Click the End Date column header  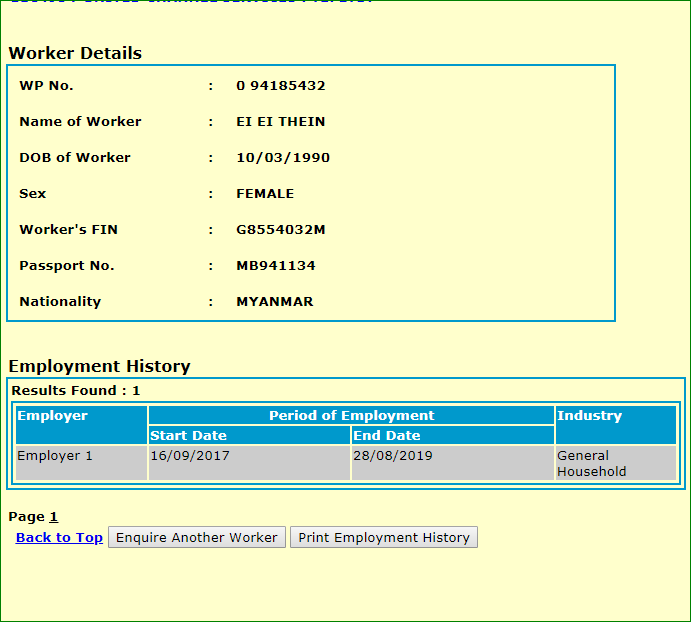coord(387,436)
